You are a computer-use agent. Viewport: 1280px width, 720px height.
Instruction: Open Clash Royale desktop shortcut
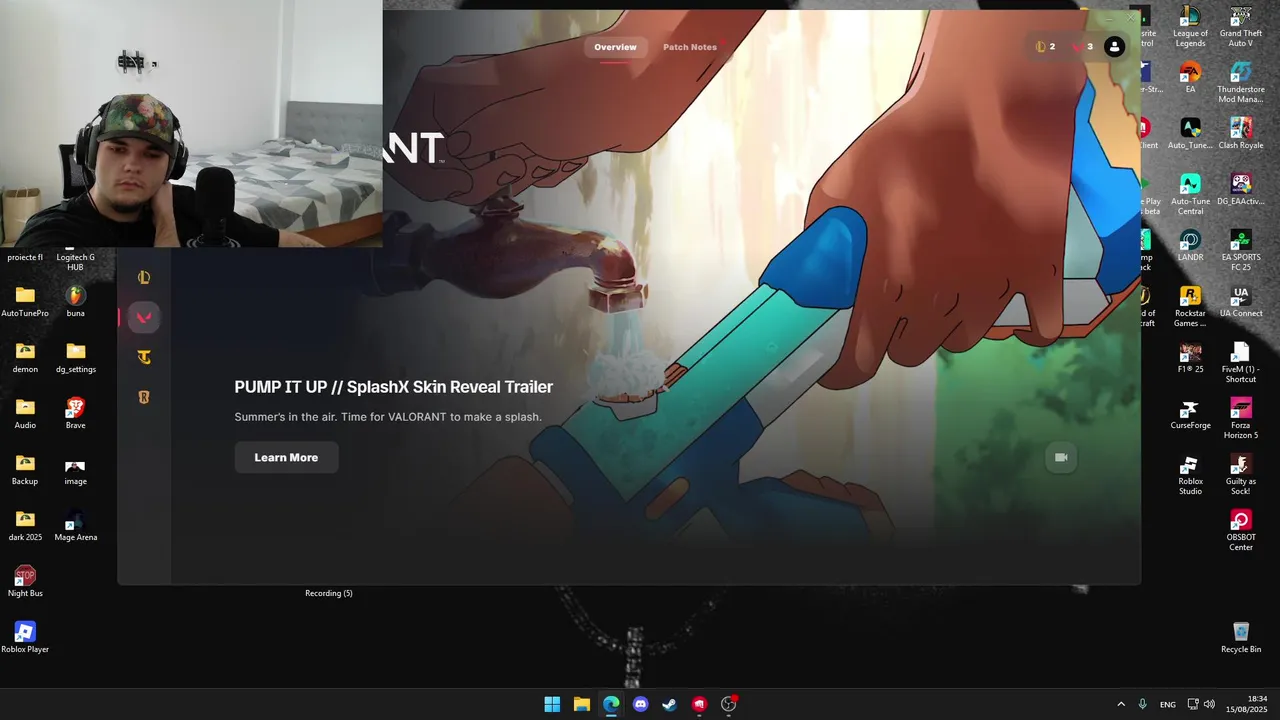1241,133
